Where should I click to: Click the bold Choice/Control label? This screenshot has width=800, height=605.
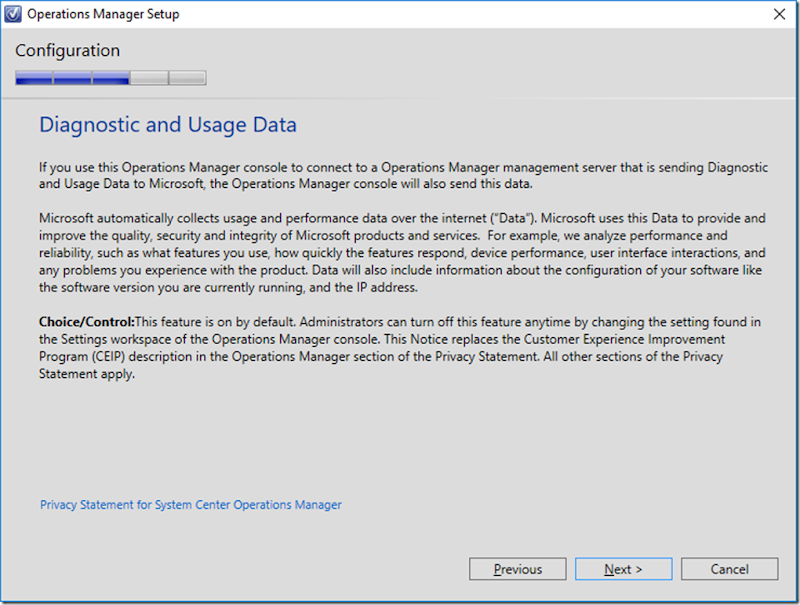coord(86,321)
